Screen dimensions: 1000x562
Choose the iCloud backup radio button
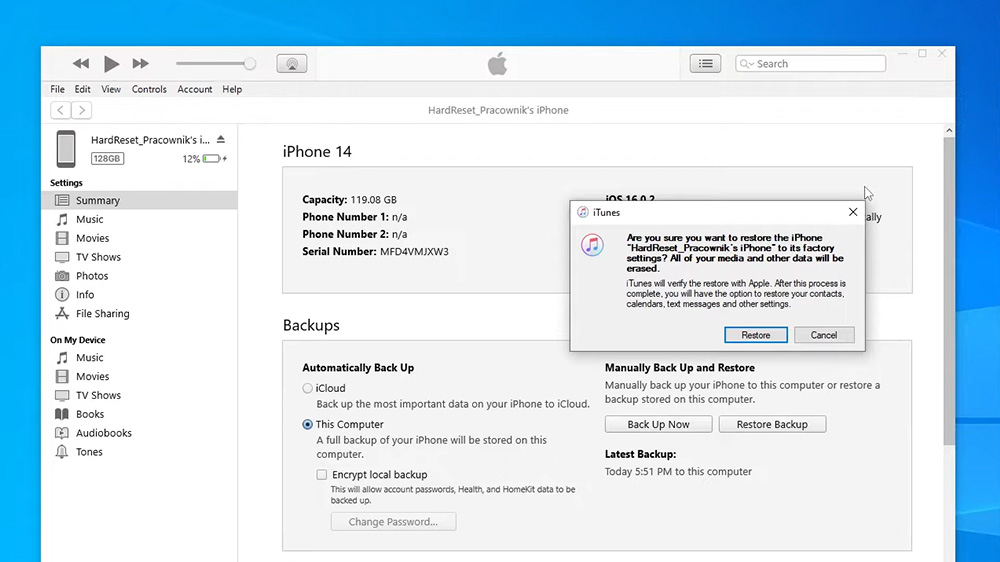click(307, 388)
